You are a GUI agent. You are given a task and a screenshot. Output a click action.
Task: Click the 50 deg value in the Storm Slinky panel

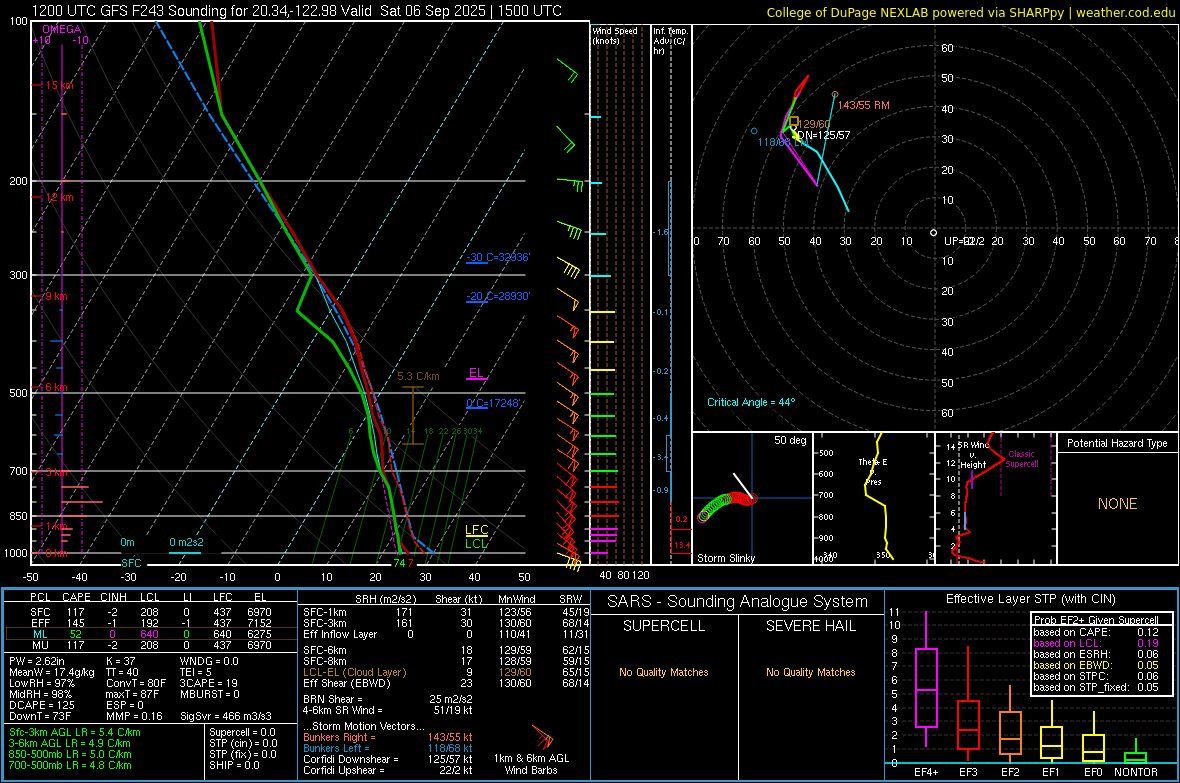coord(789,440)
